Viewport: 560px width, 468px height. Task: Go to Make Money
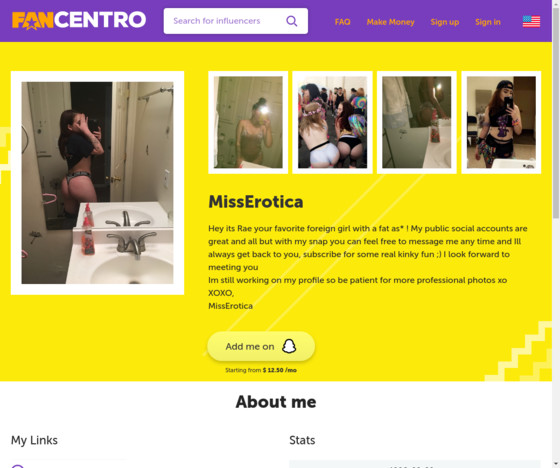point(390,22)
